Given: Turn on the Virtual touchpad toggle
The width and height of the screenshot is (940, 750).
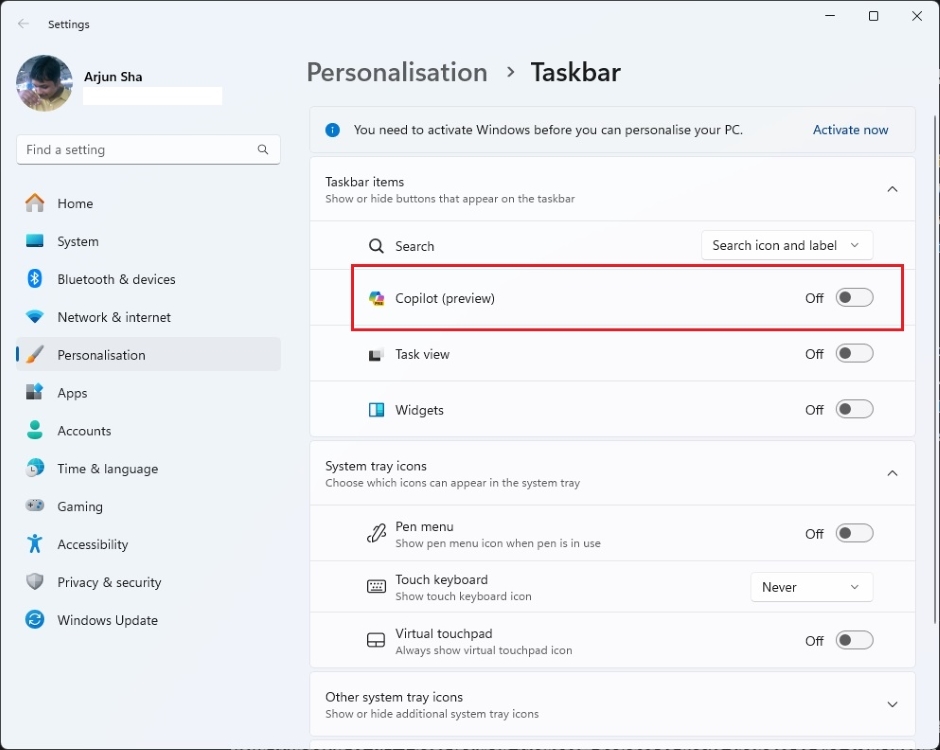Looking at the screenshot, I should coord(853,640).
